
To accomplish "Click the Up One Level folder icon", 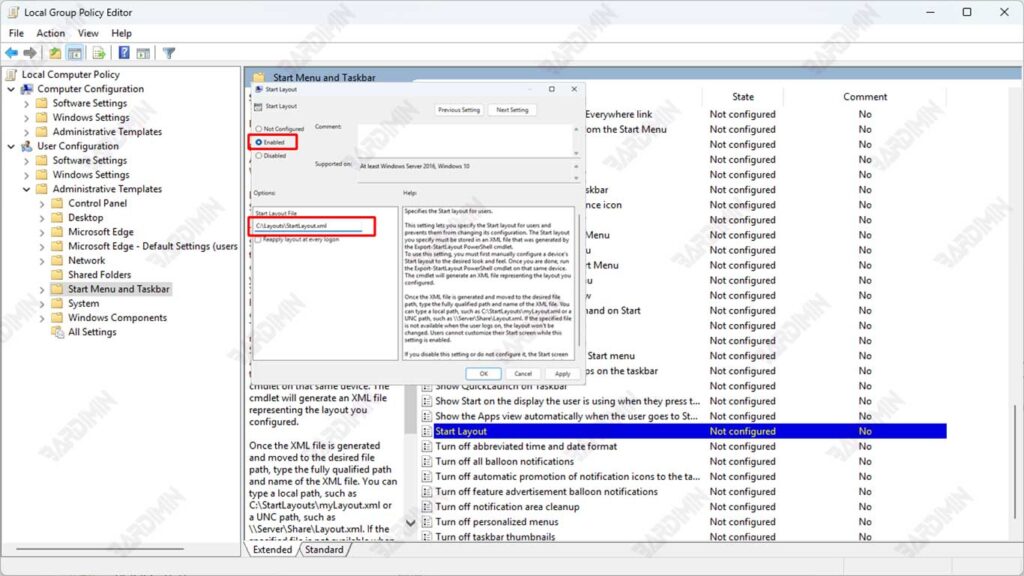I will coord(55,53).
